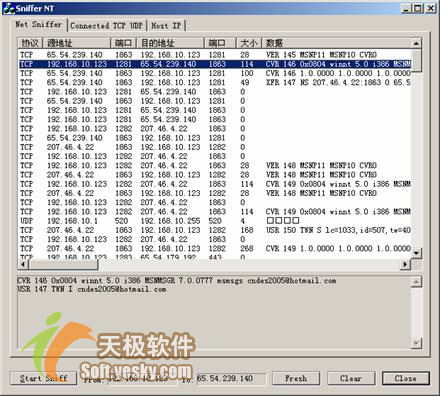Click the detail pane scroll down arrow
This screenshot has width=440, height=396.
[x=416, y=343]
